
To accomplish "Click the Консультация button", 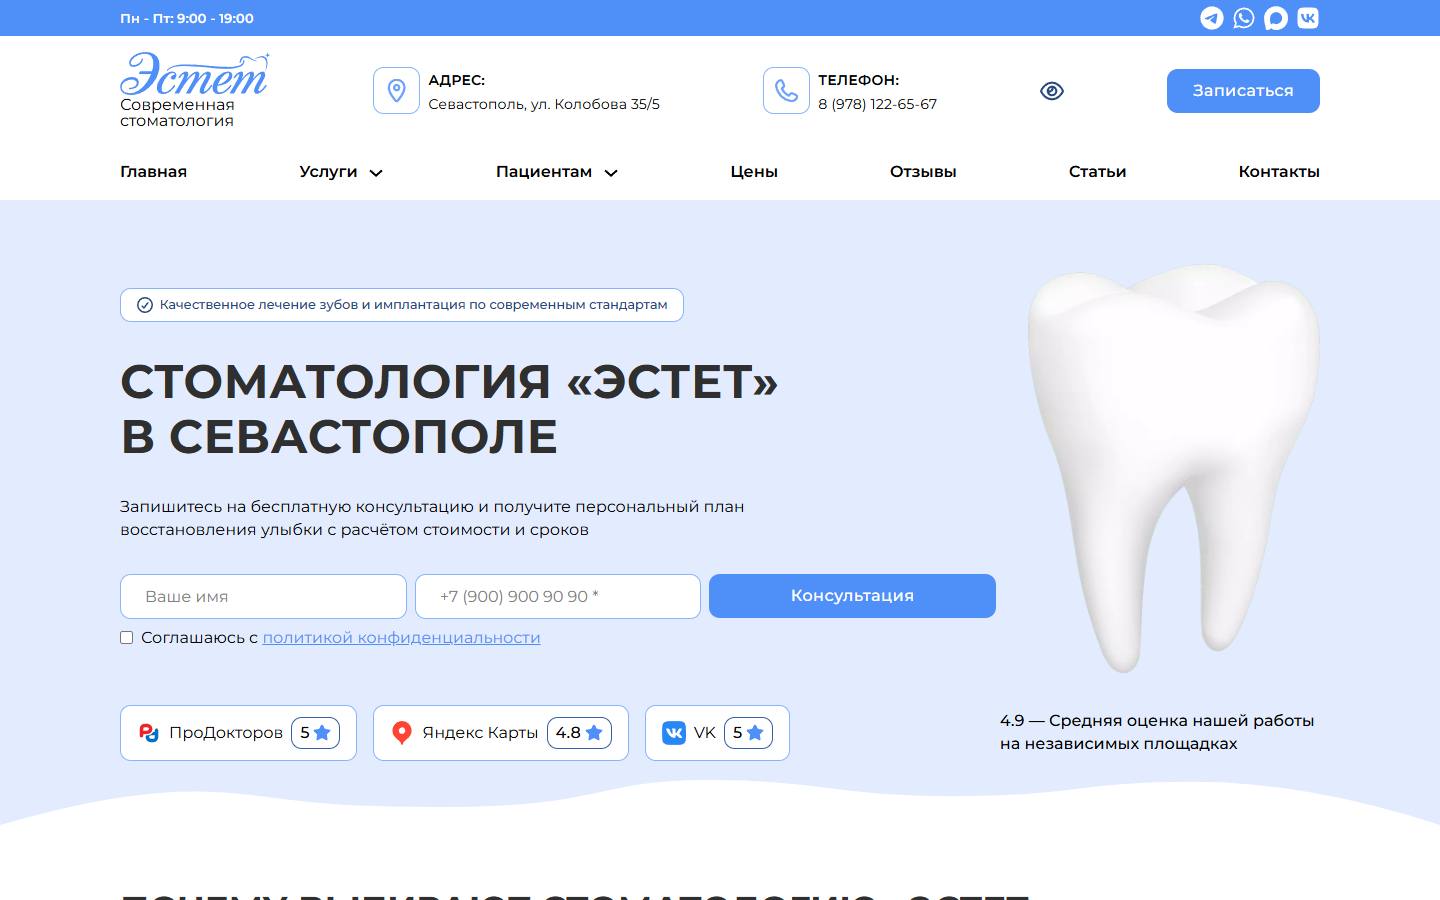I will click(852, 596).
